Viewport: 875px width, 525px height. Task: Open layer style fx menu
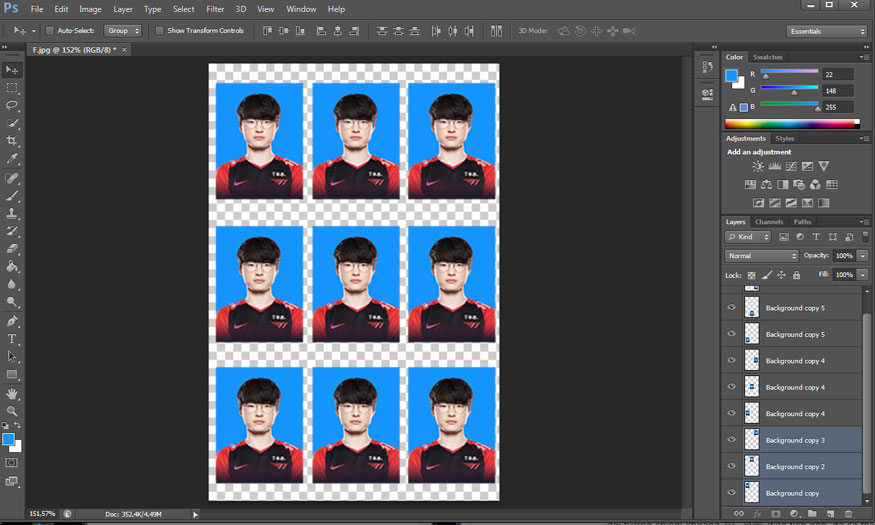[757, 513]
